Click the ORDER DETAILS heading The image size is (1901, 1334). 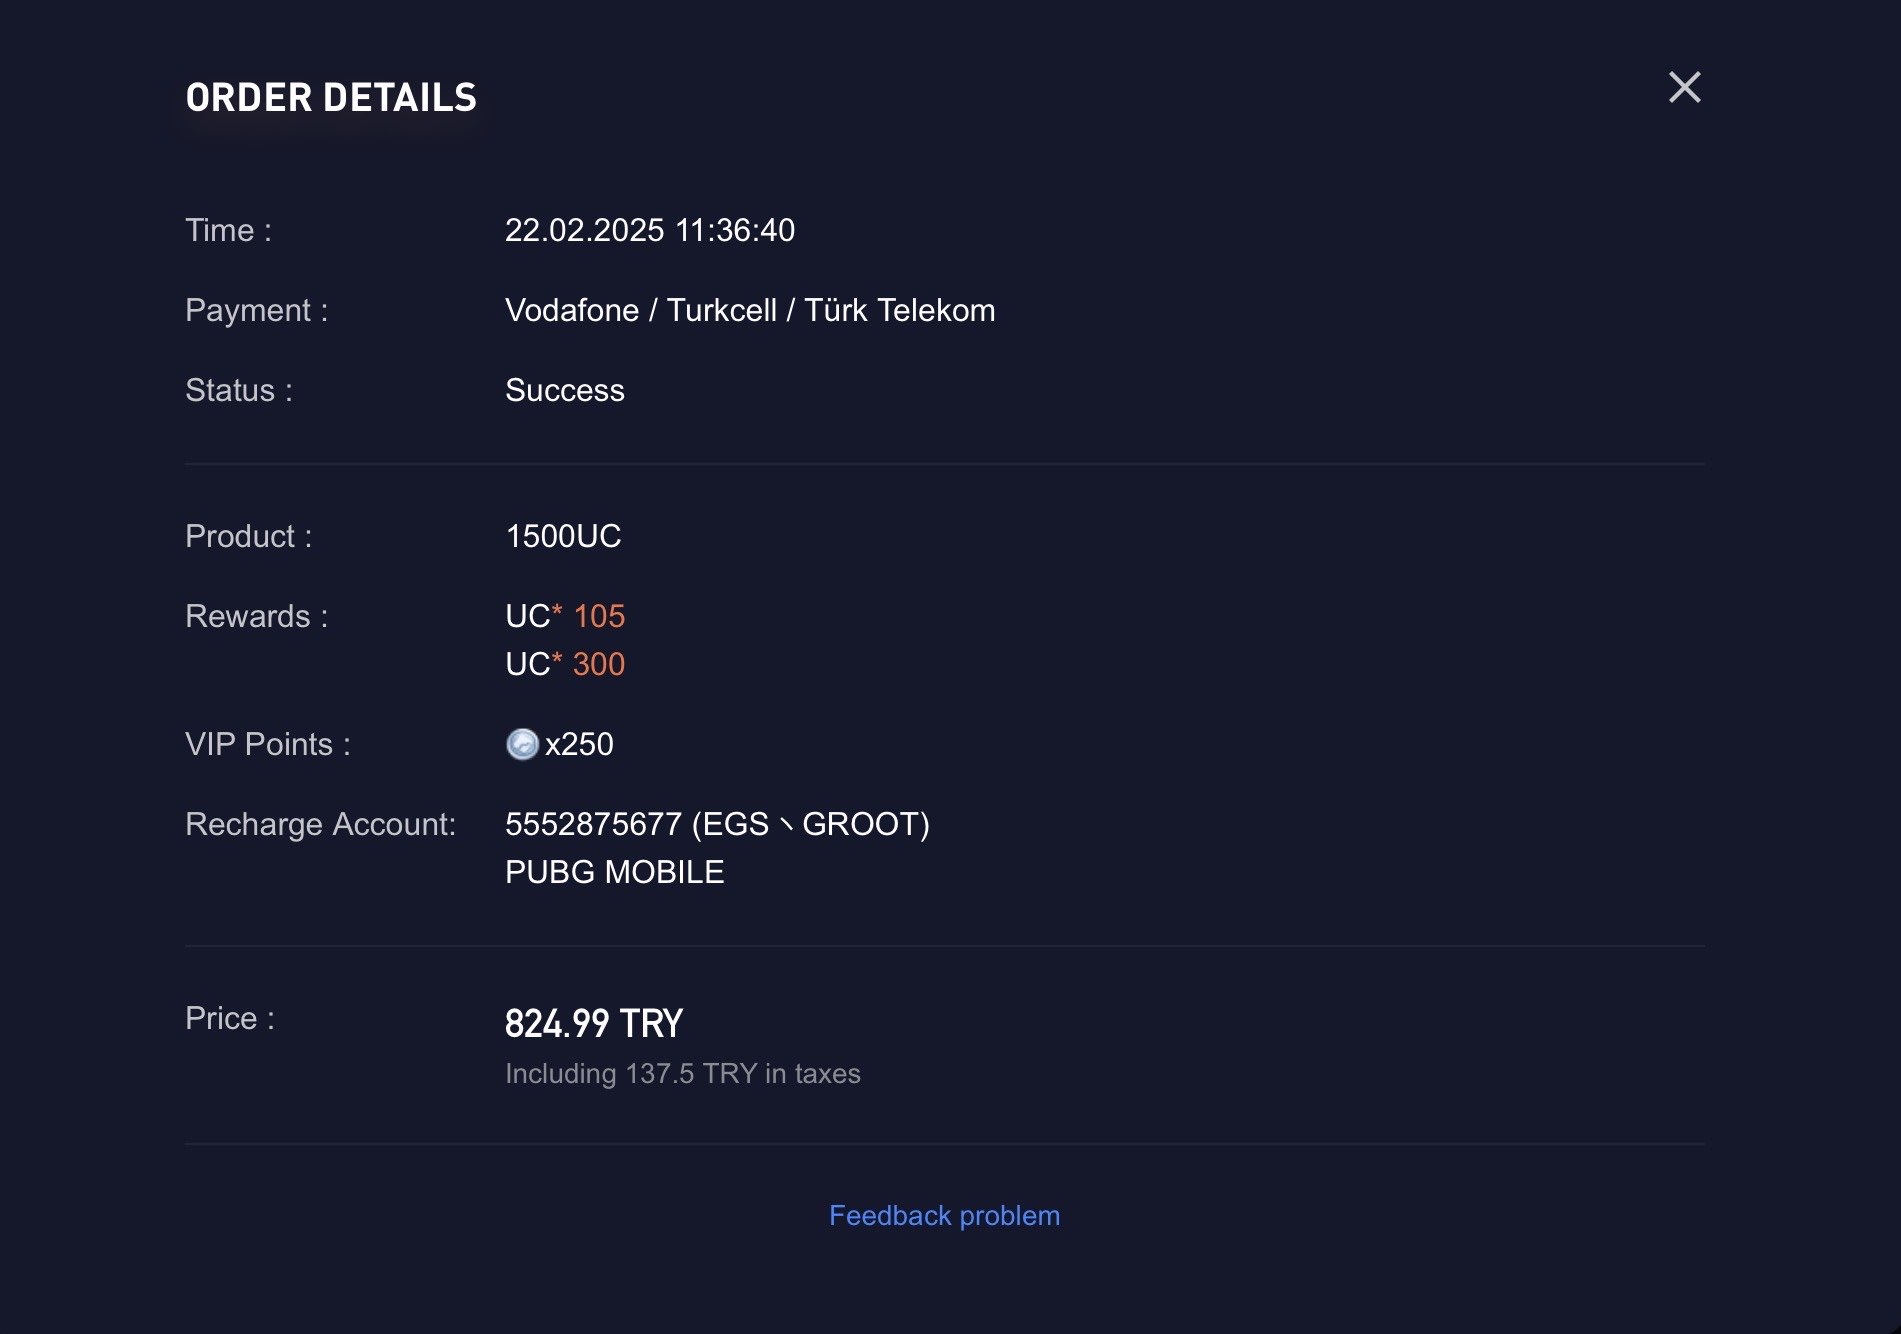332,97
